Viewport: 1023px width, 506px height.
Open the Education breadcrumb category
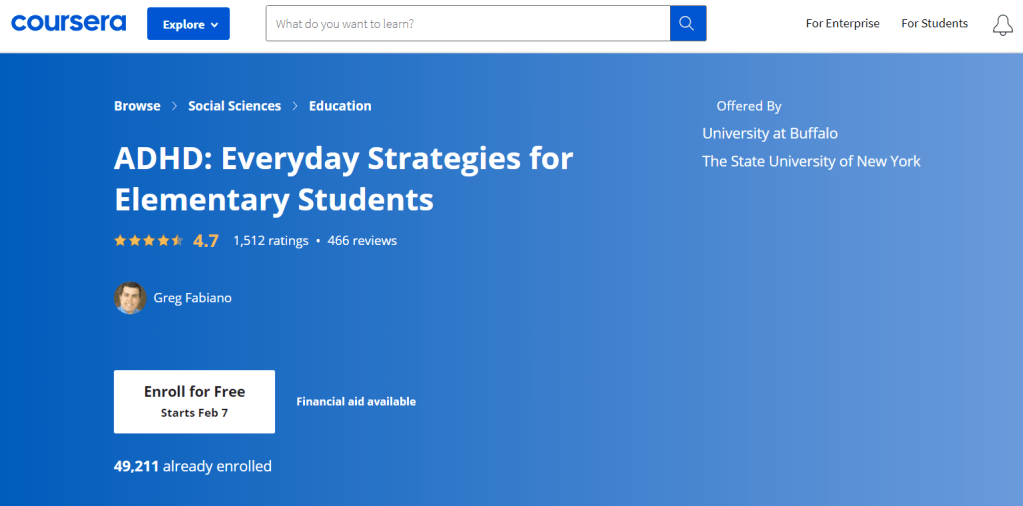pos(340,106)
